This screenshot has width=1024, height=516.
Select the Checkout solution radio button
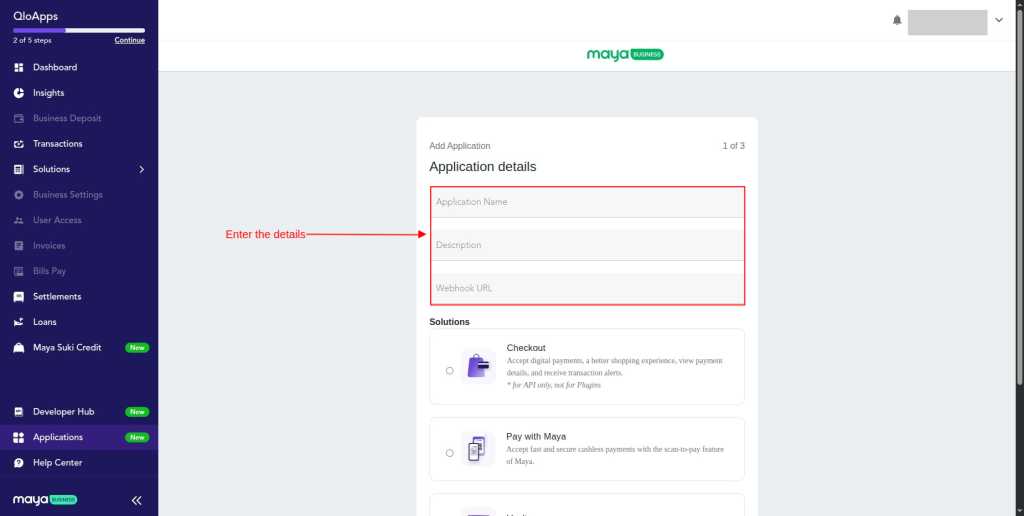[450, 370]
